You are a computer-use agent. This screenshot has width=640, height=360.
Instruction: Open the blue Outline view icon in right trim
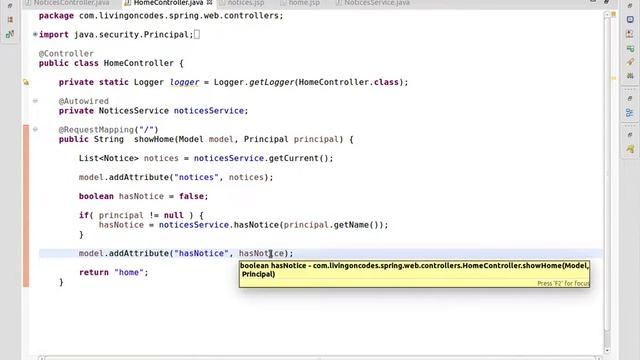point(630,113)
